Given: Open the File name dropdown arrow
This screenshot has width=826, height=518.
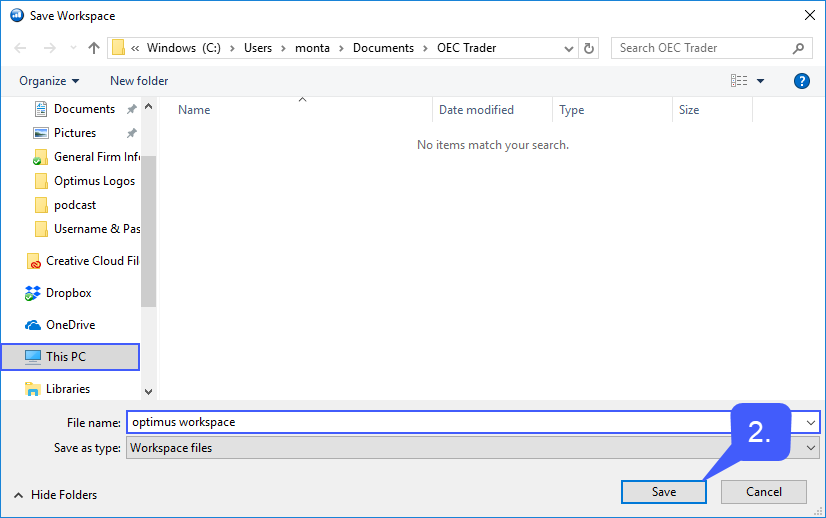Looking at the screenshot, I should click(811, 423).
